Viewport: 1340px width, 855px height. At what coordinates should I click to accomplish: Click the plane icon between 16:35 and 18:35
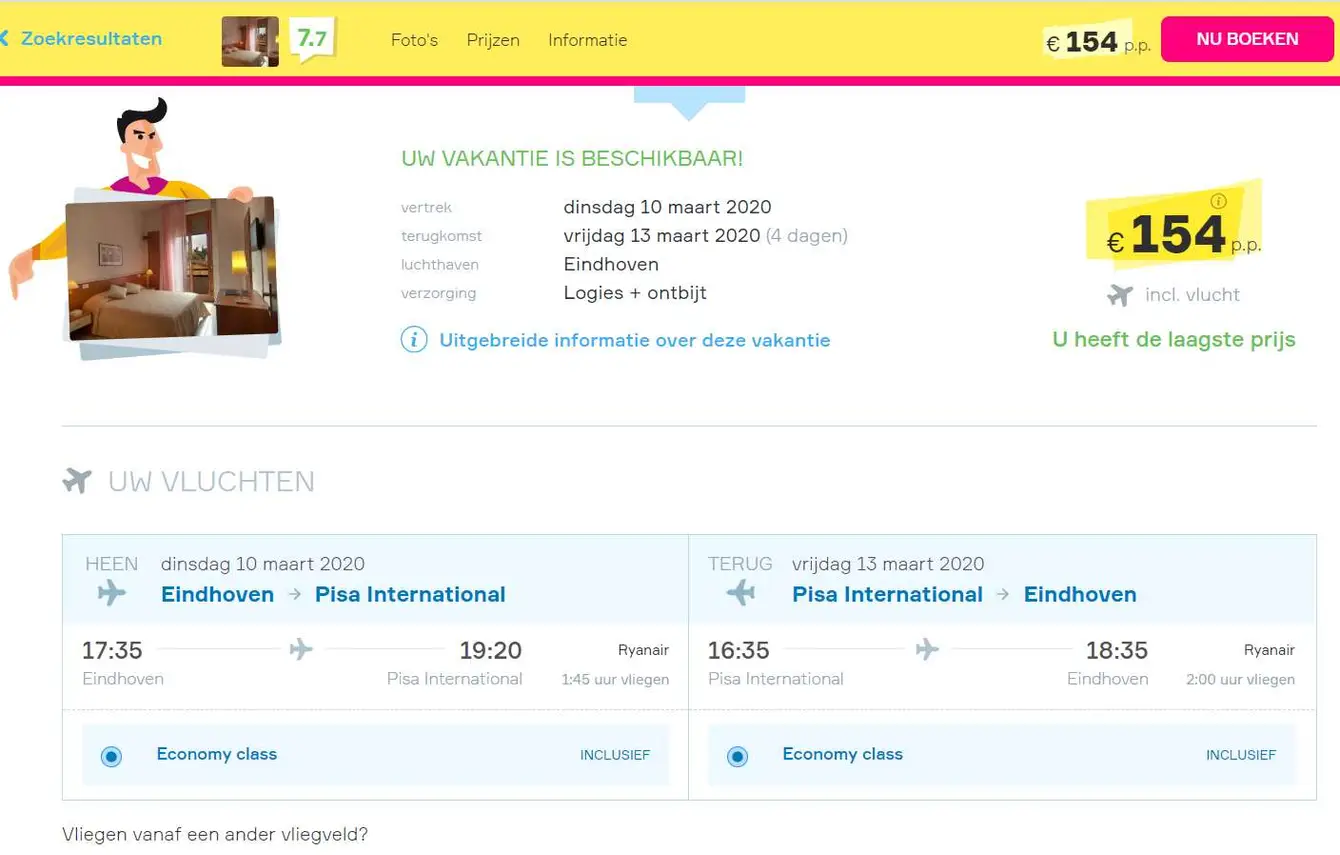coord(927,650)
